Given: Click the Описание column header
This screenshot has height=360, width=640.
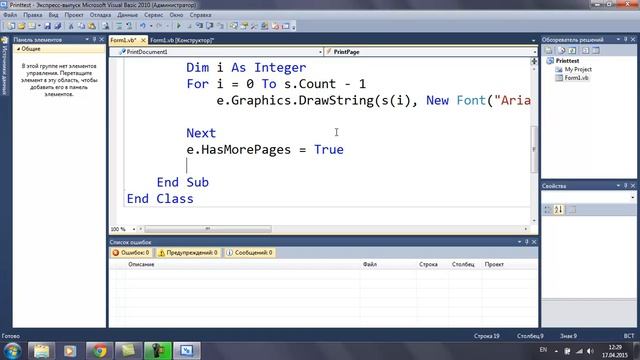Looking at the screenshot, I should click(141, 264).
